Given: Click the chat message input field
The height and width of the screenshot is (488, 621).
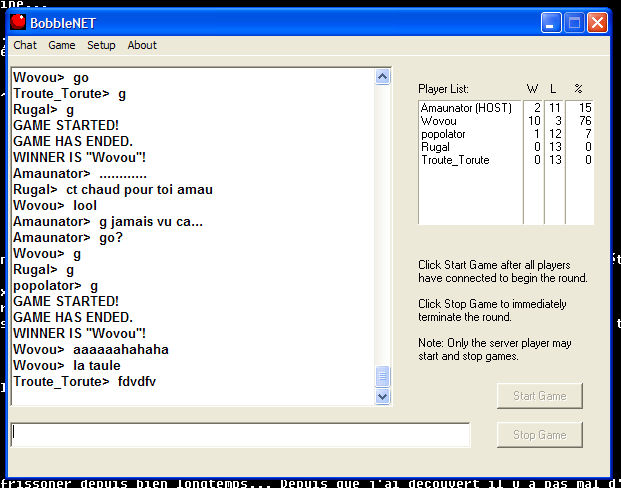Looking at the screenshot, I should coord(240,435).
